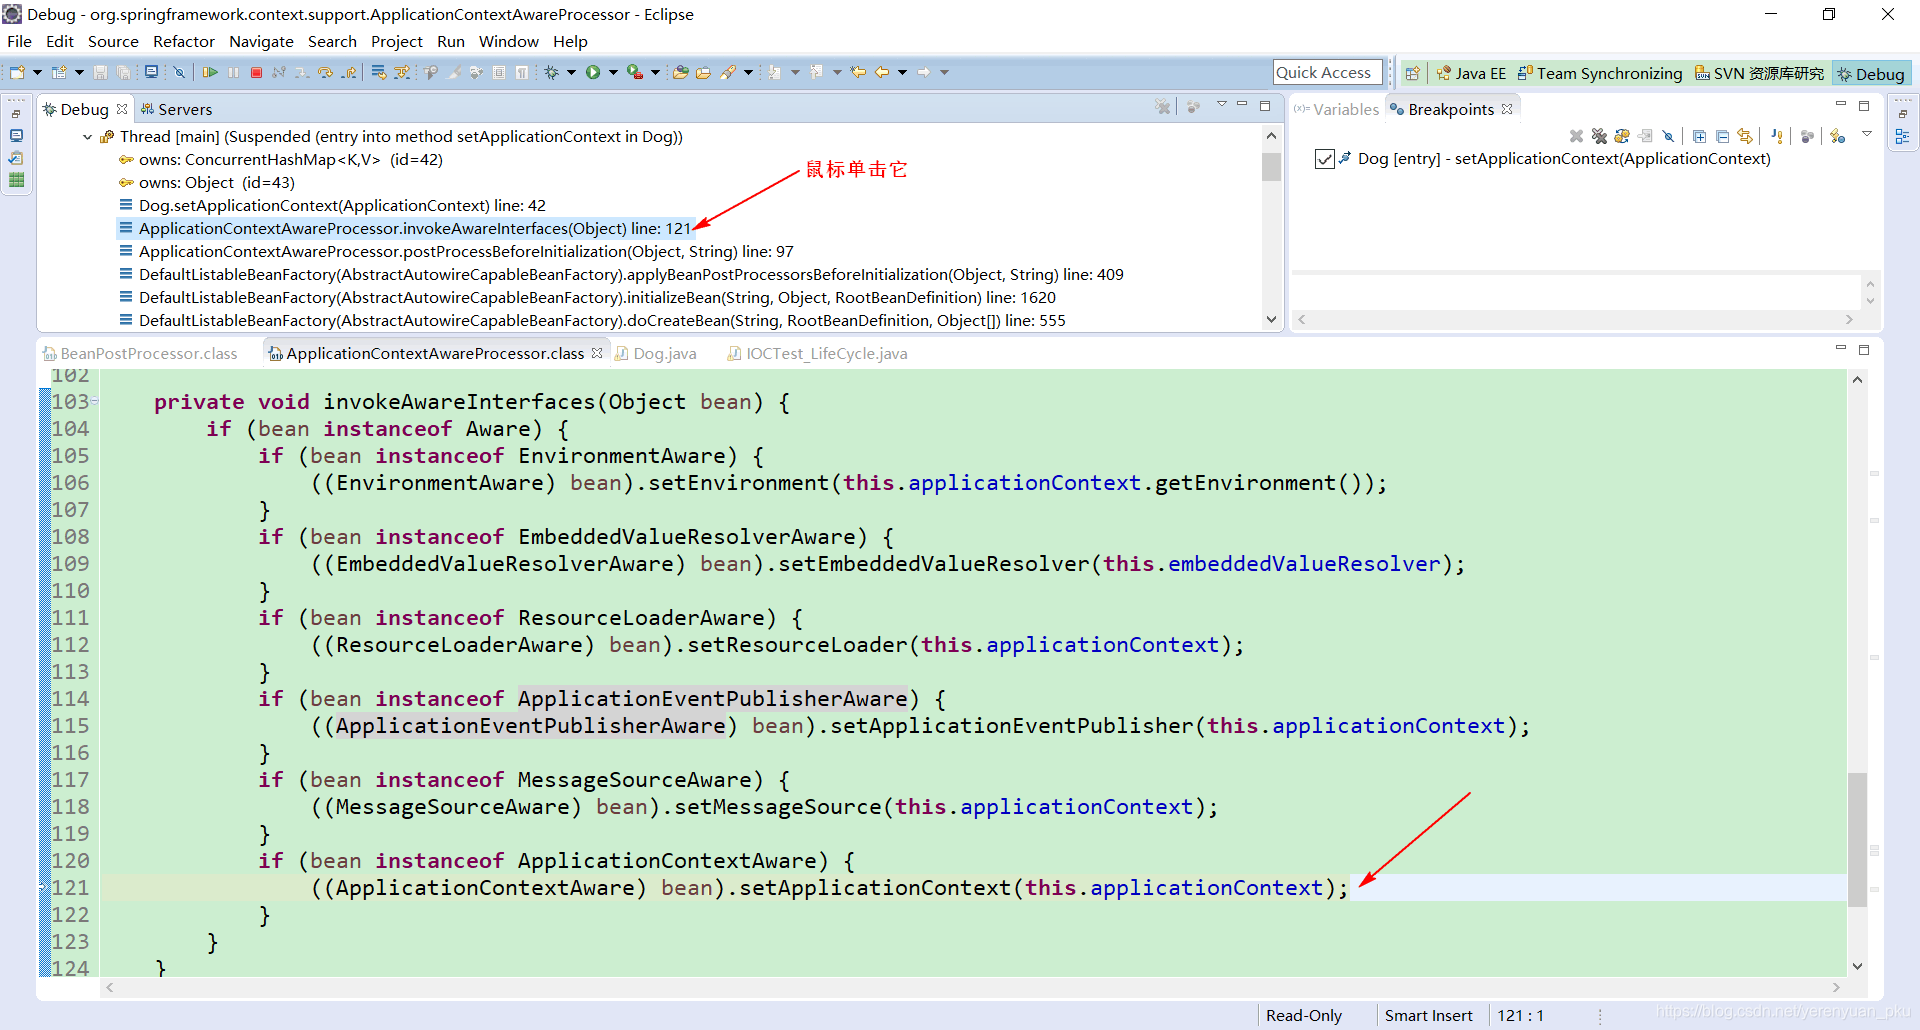Open the New wizard dropdown arrow
Image resolution: width=1920 pixels, height=1030 pixels.
pos(37,72)
